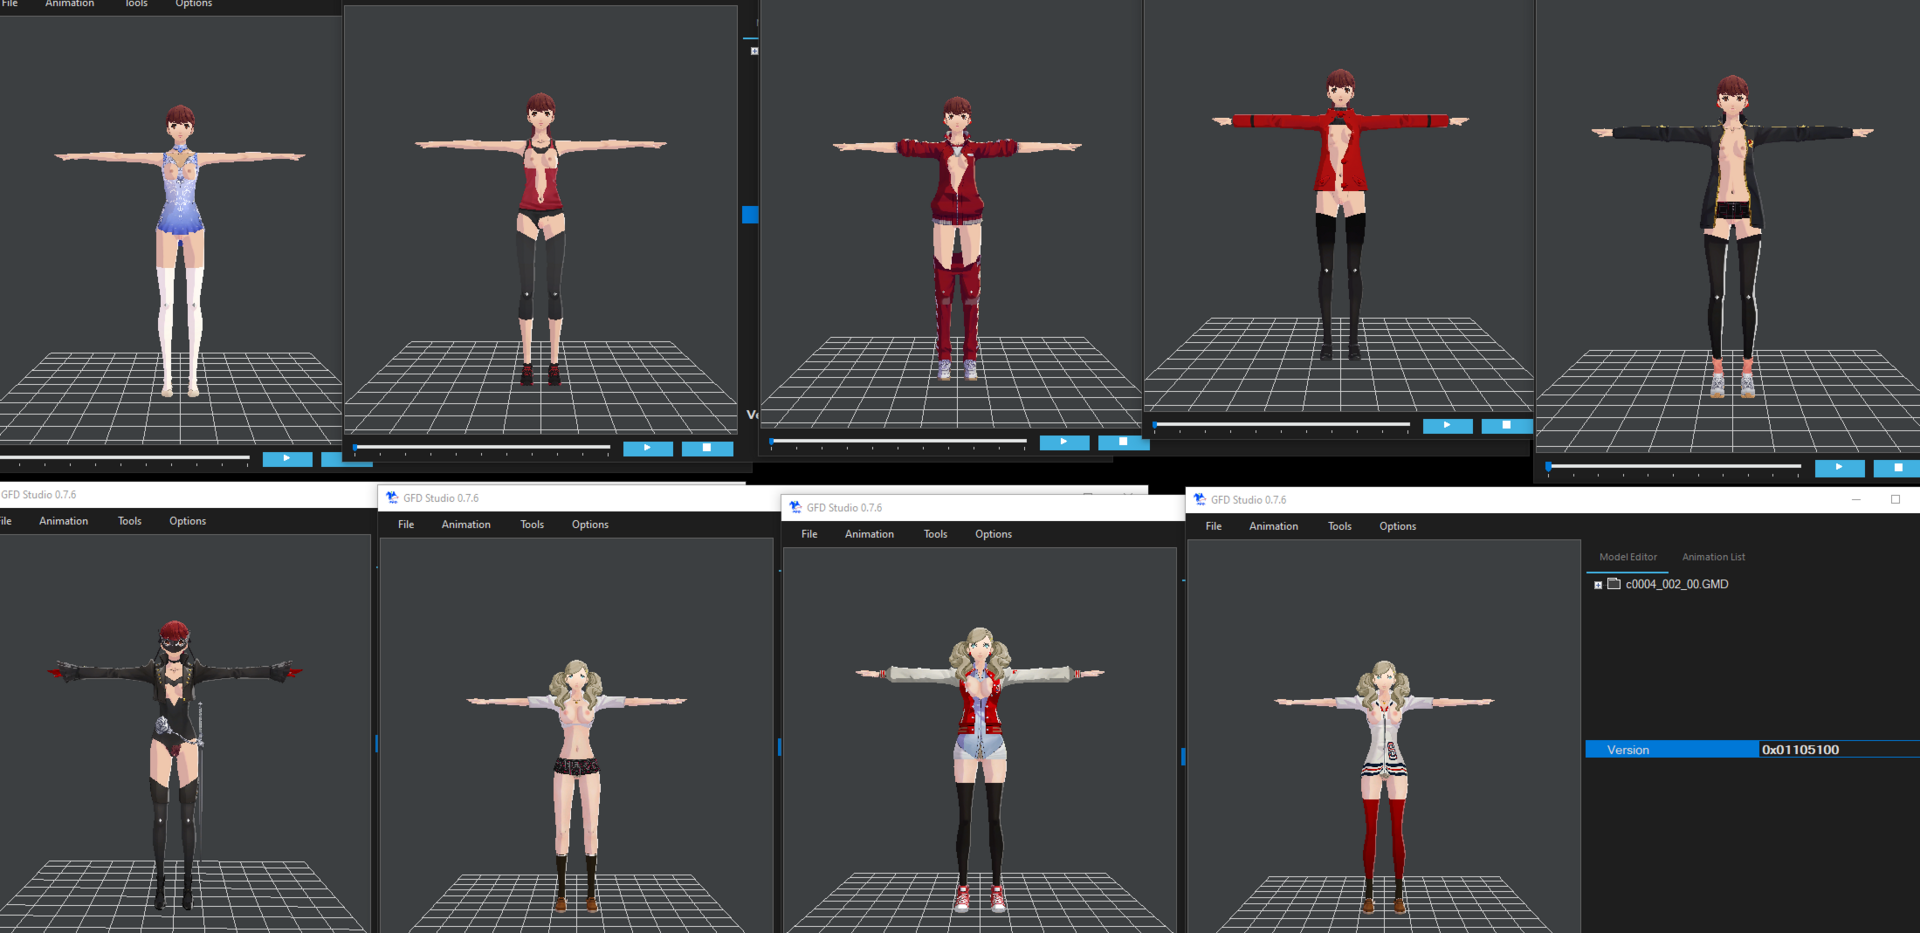Open Tools menu in the c0004_002_00.GMD window
The height and width of the screenshot is (933, 1920).
pyautogui.click(x=1340, y=526)
